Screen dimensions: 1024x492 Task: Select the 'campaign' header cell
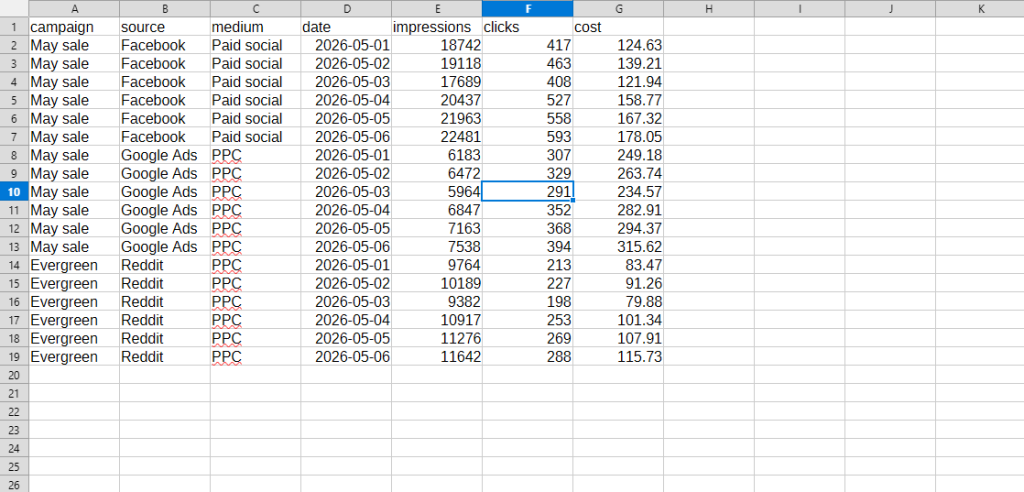click(x=74, y=27)
